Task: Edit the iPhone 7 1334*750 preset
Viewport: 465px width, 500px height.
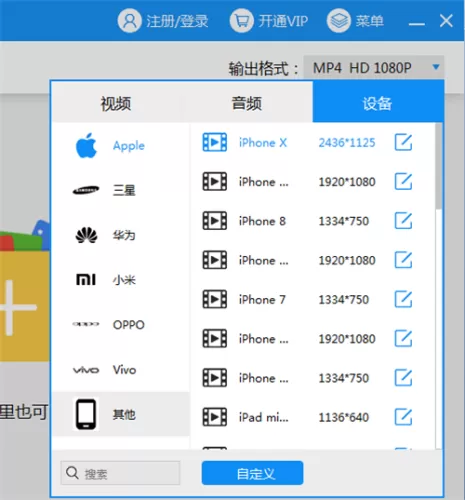Action: [403, 299]
